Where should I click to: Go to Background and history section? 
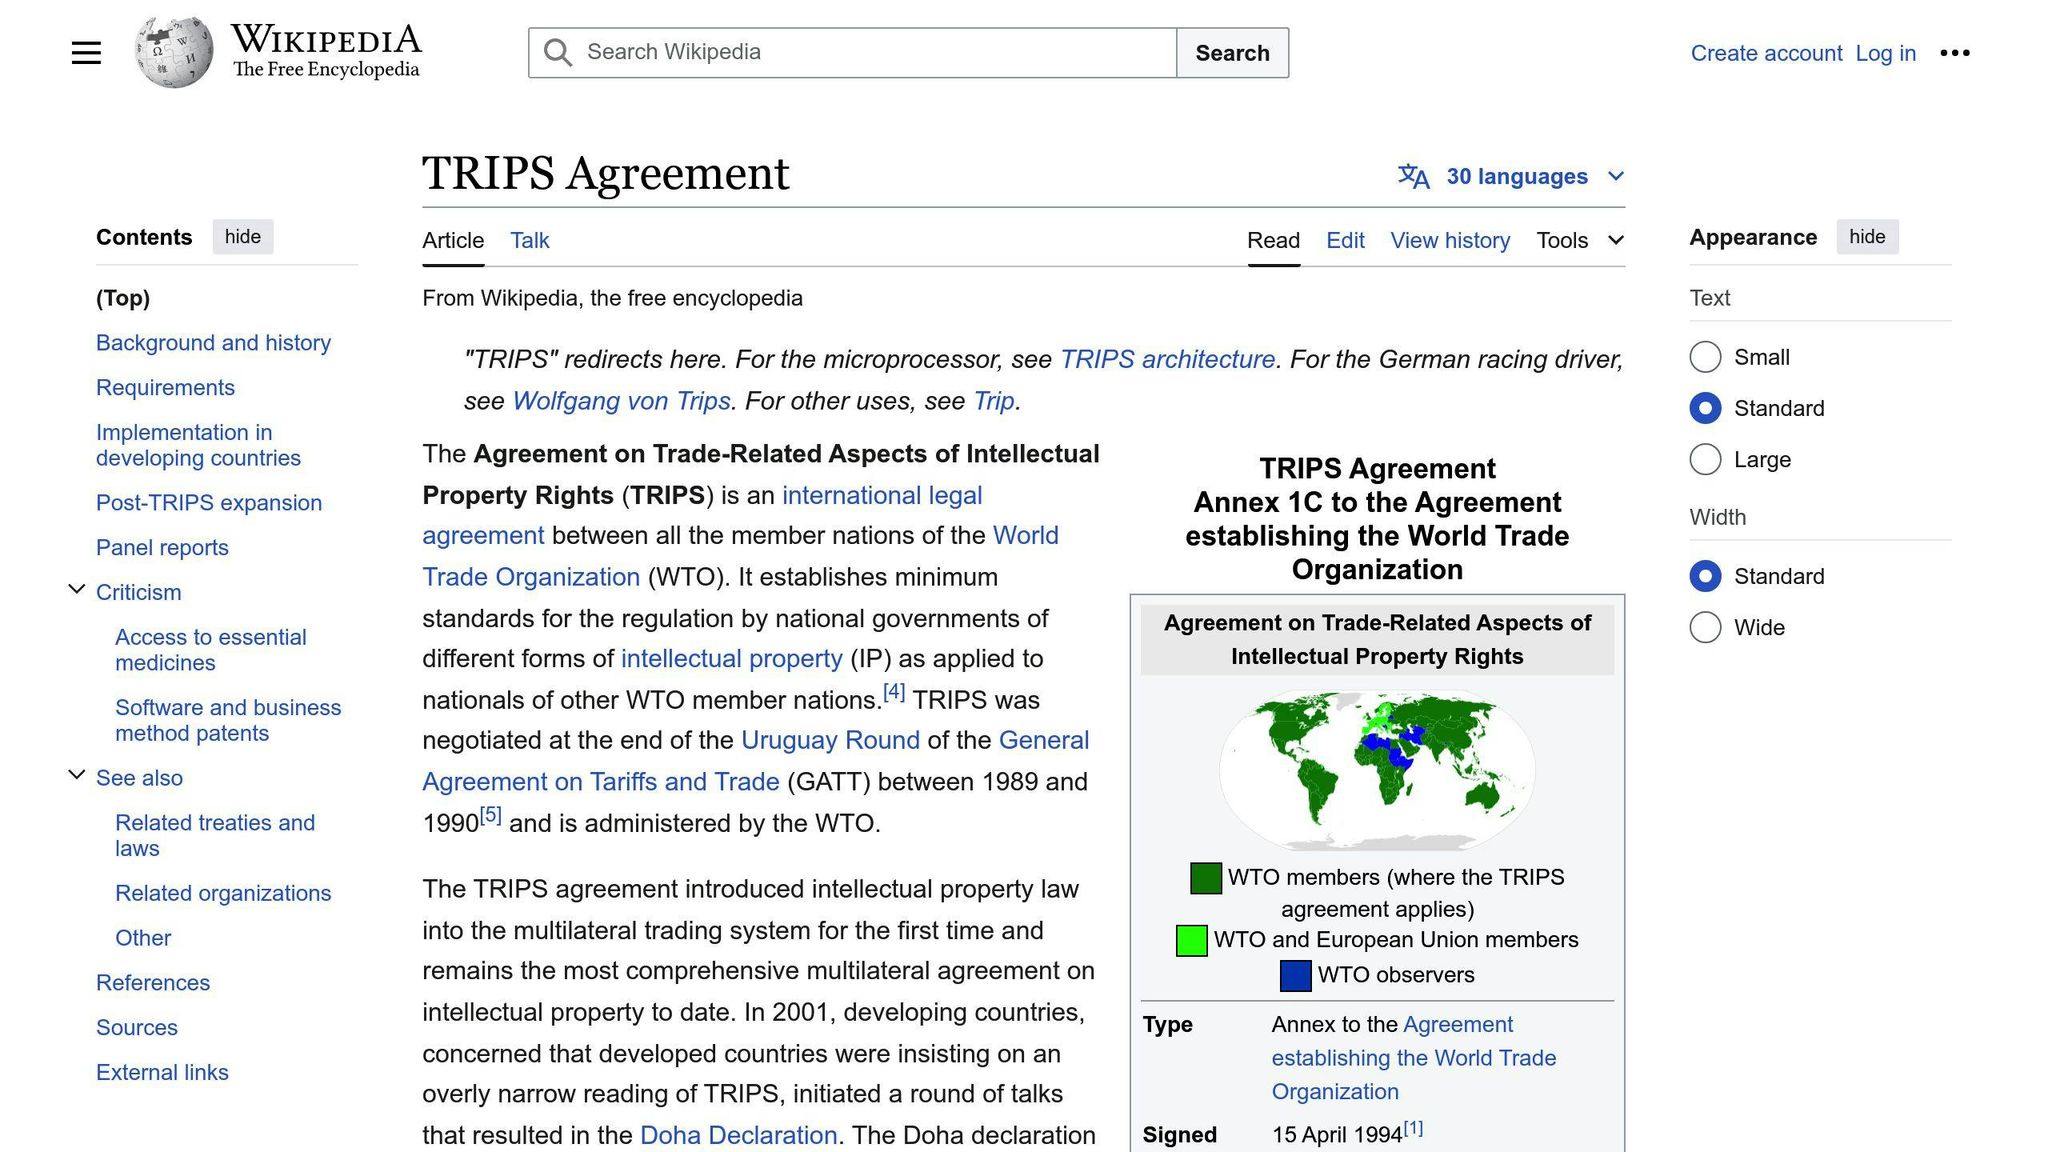[213, 343]
